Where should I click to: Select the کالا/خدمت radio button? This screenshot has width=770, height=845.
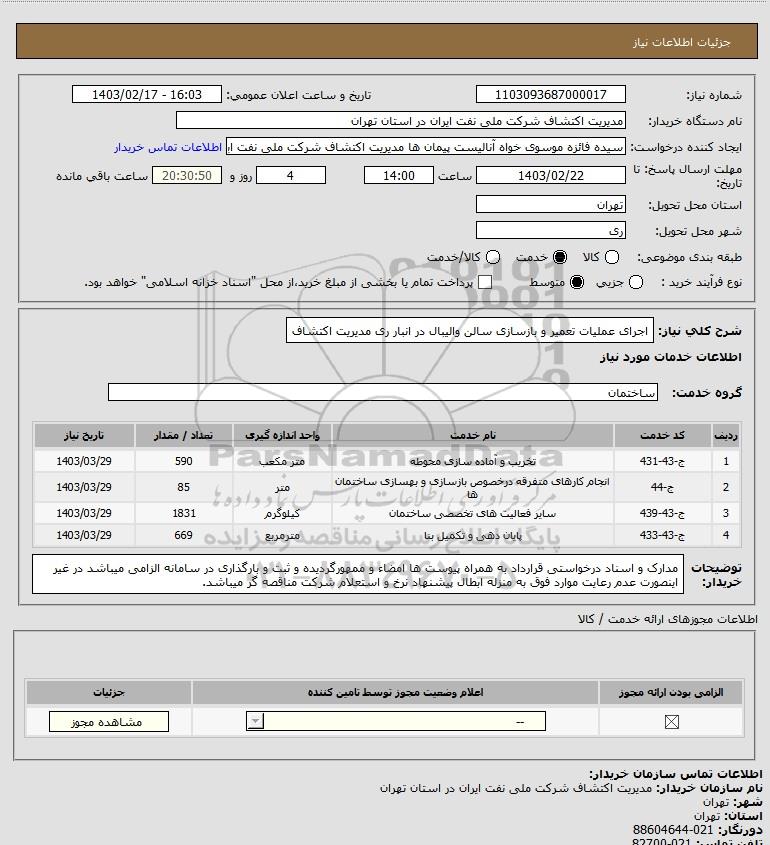click(x=492, y=257)
